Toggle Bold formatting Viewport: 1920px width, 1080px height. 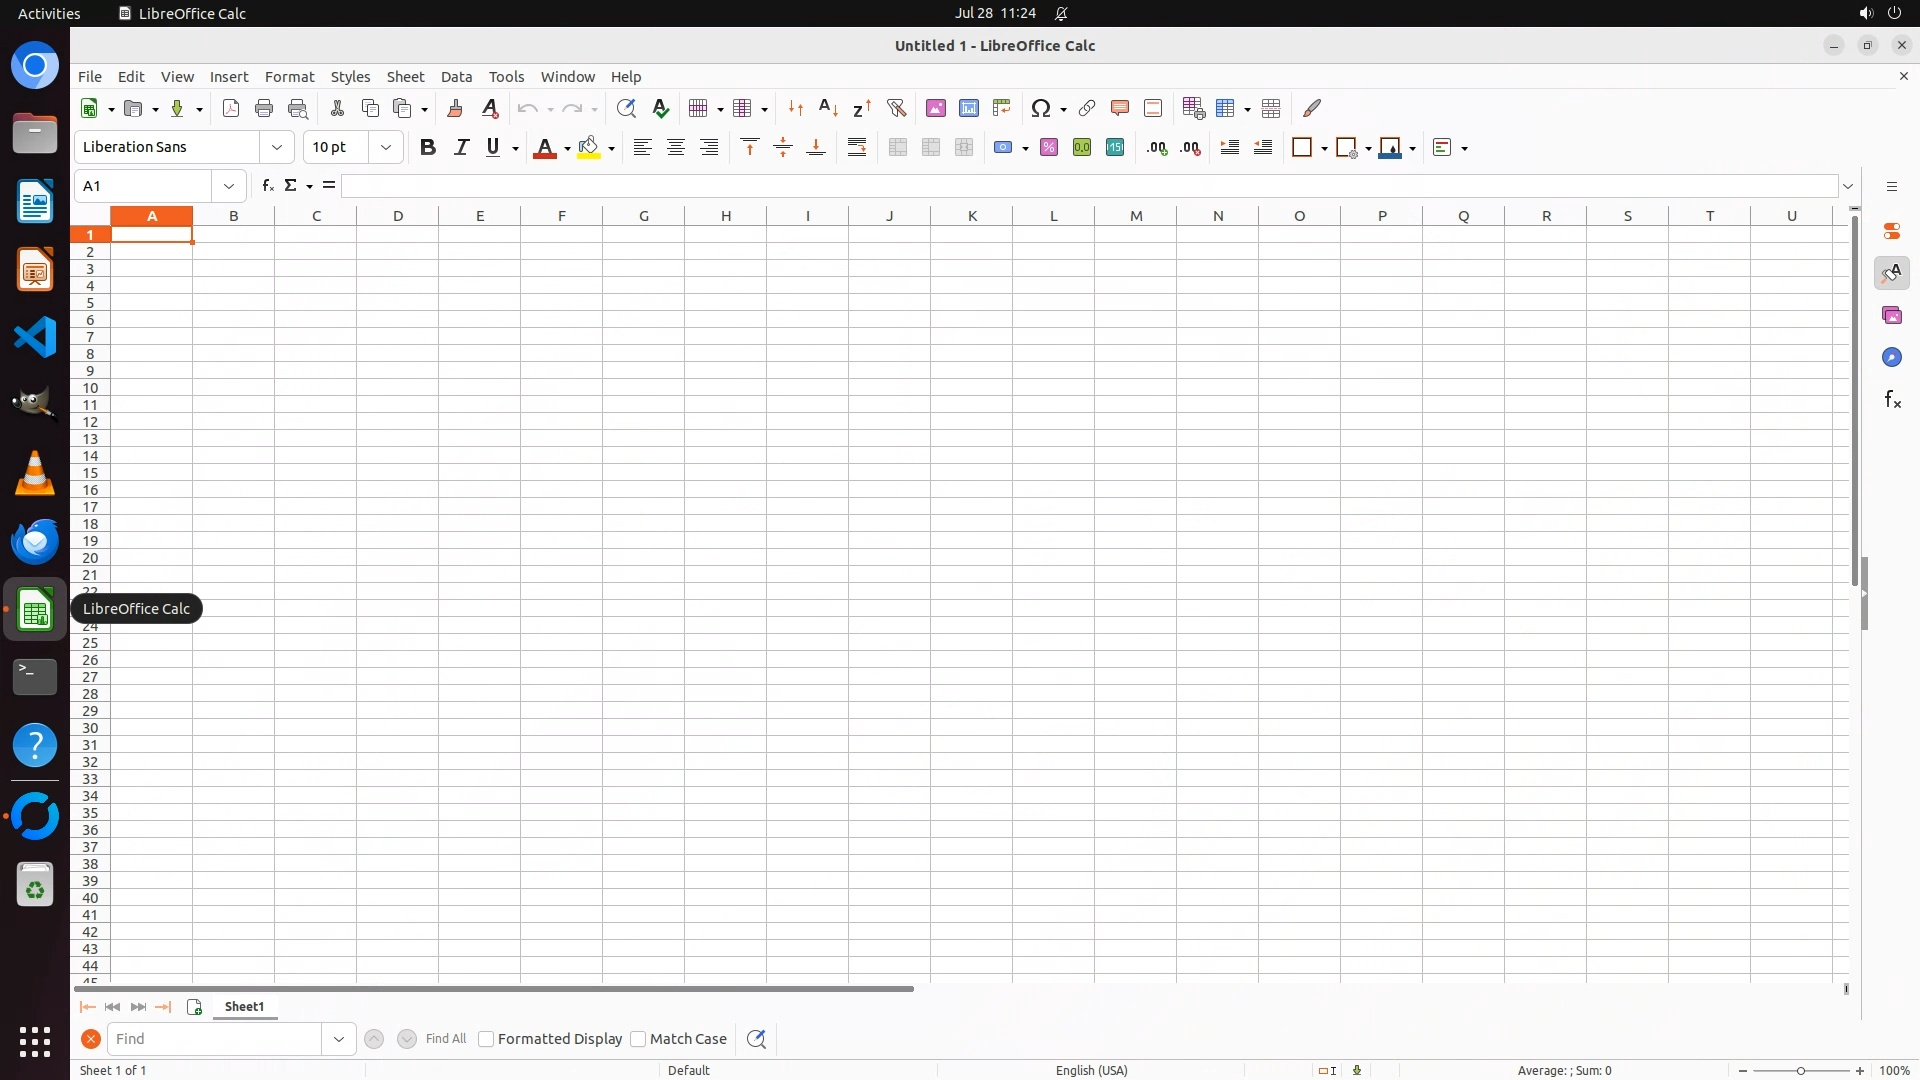(x=428, y=147)
